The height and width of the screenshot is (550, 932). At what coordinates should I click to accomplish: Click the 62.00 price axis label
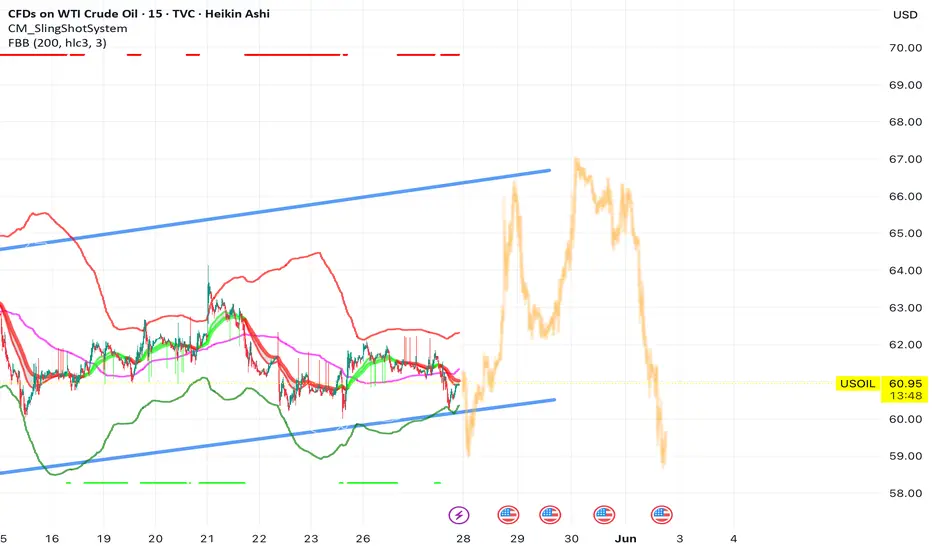(905, 345)
